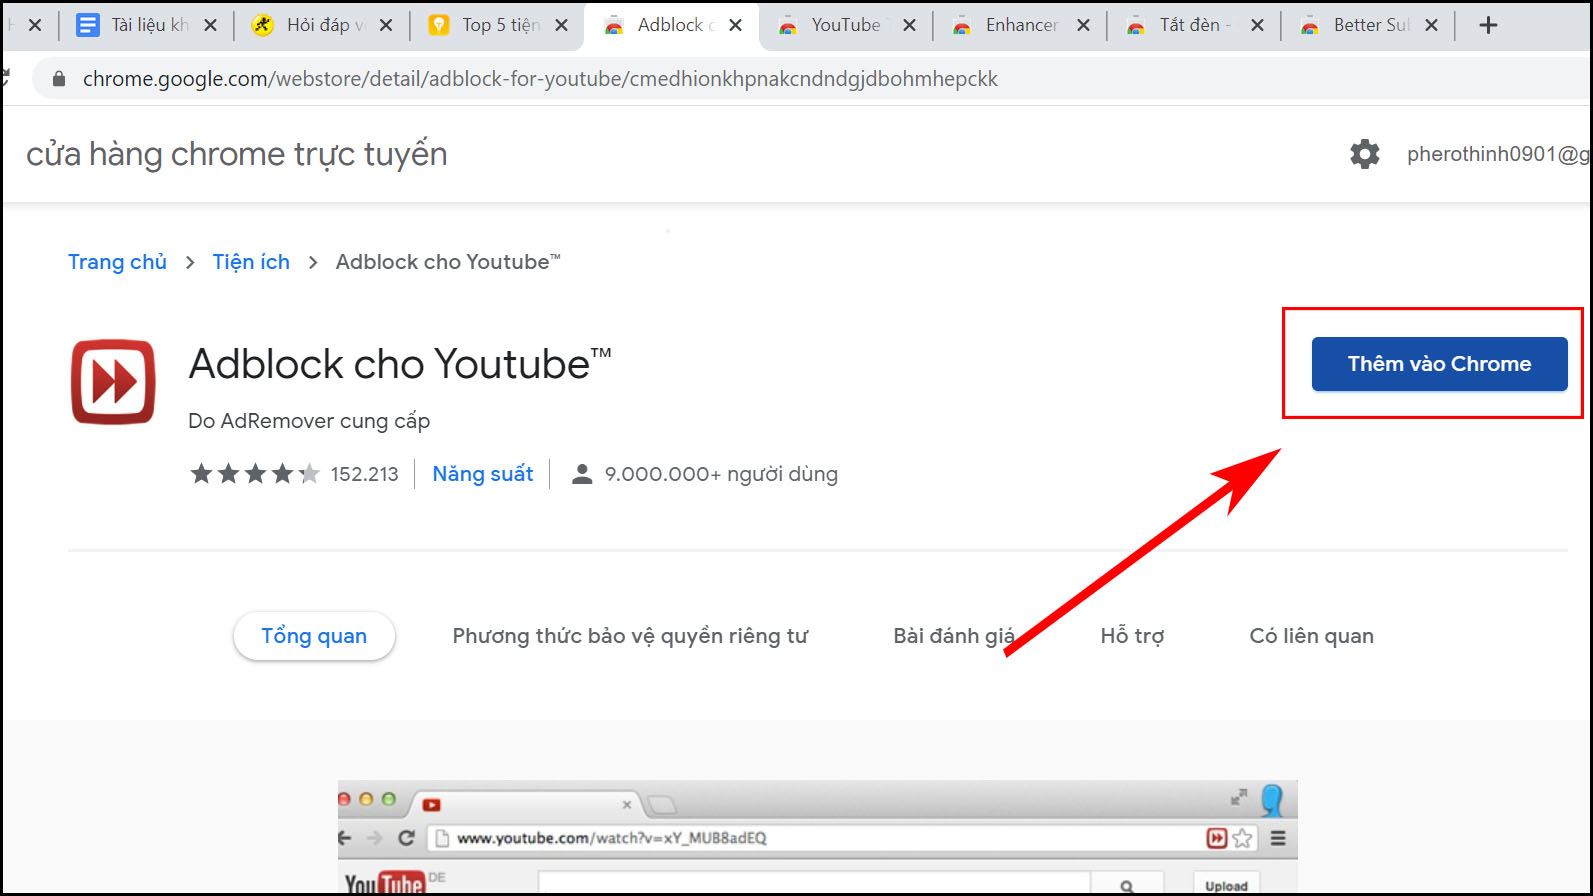Screen dimensions: 1593x896
Task: Click the padlock site info icon
Action: point(59,79)
